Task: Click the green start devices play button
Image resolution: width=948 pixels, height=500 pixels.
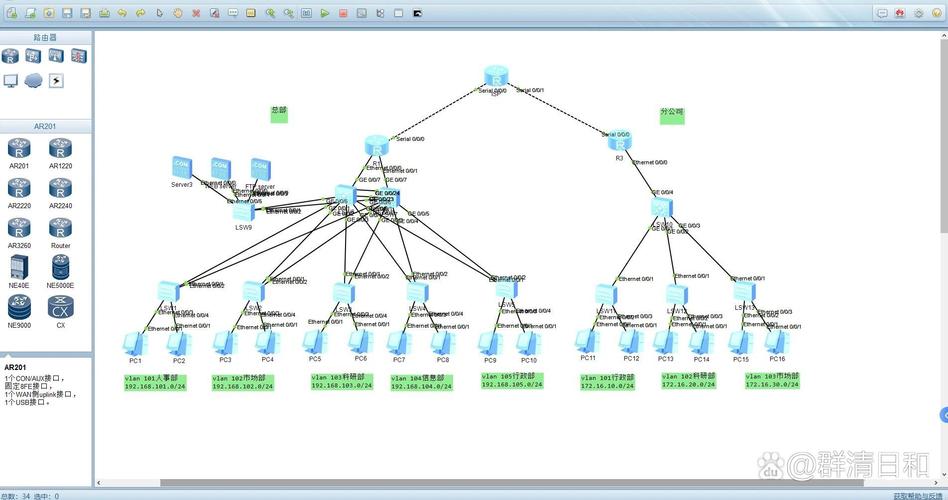Action: pyautogui.click(x=325, y=13)
